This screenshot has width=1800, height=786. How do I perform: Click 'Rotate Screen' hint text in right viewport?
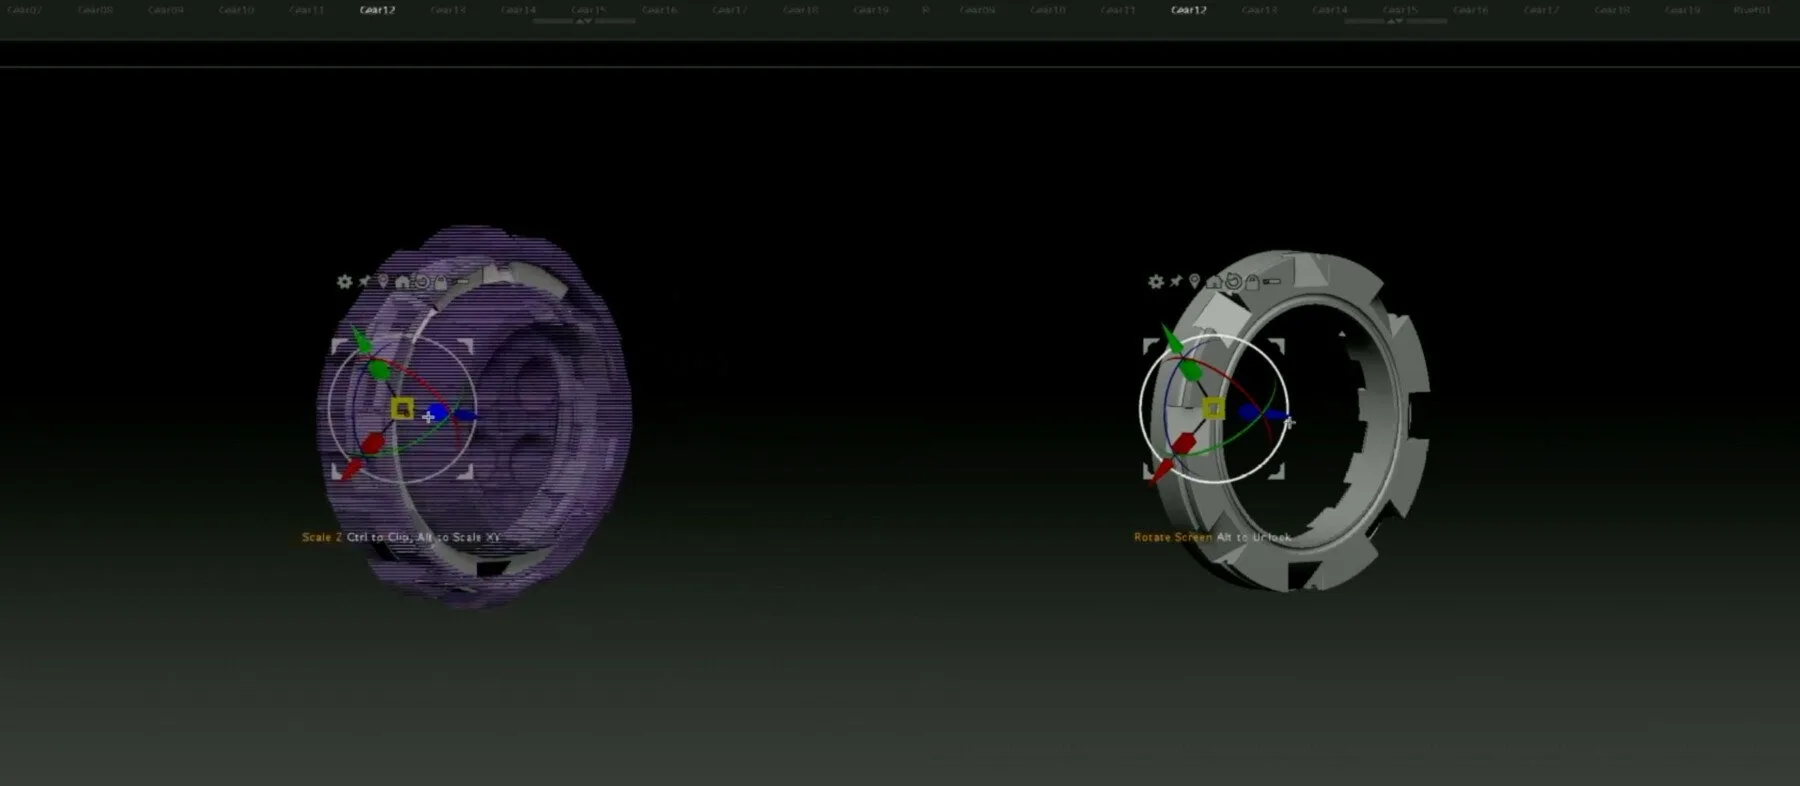1173,537
